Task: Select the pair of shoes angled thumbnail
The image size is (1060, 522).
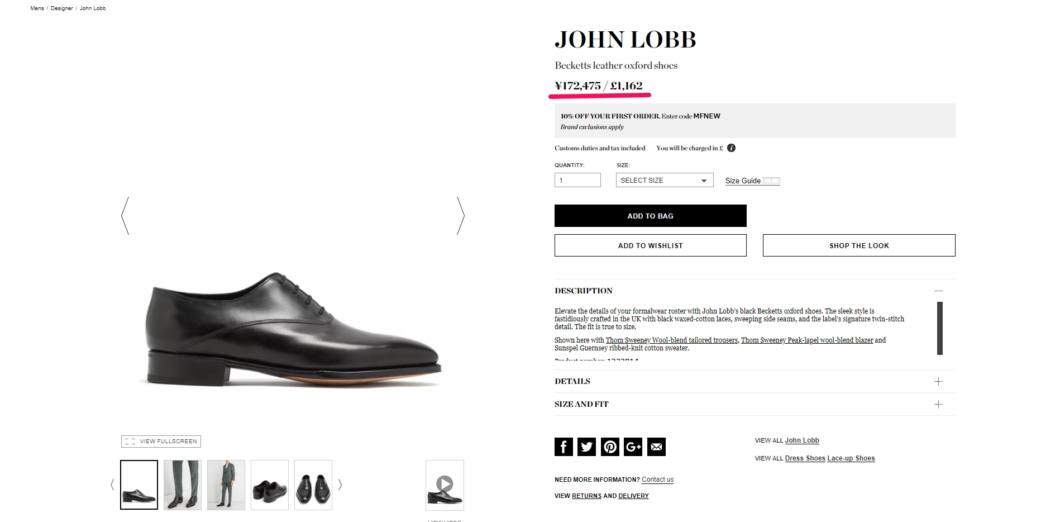Action: click(x=270, y=485)
